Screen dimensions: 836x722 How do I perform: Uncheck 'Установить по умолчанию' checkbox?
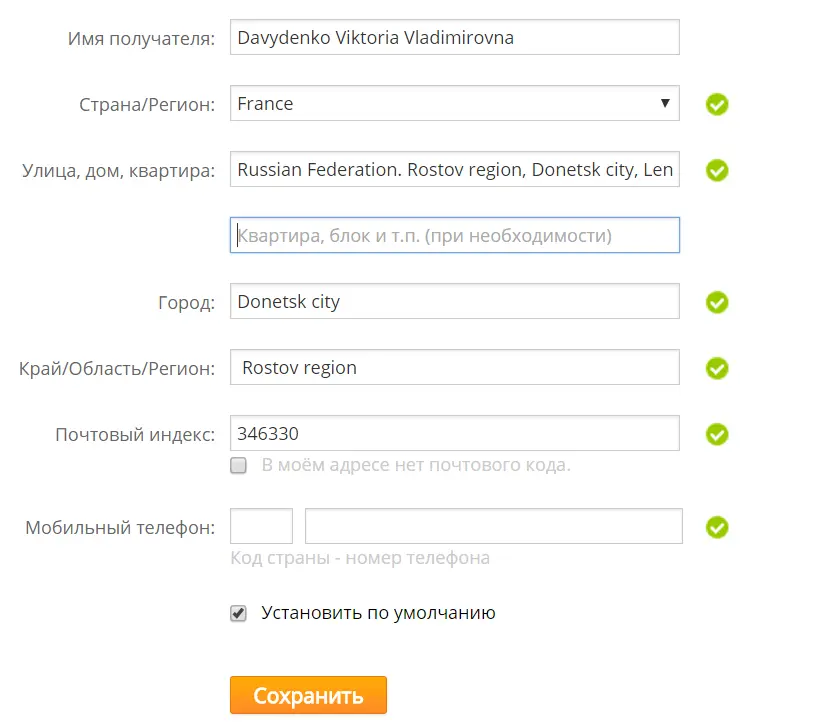click(238, 613)
